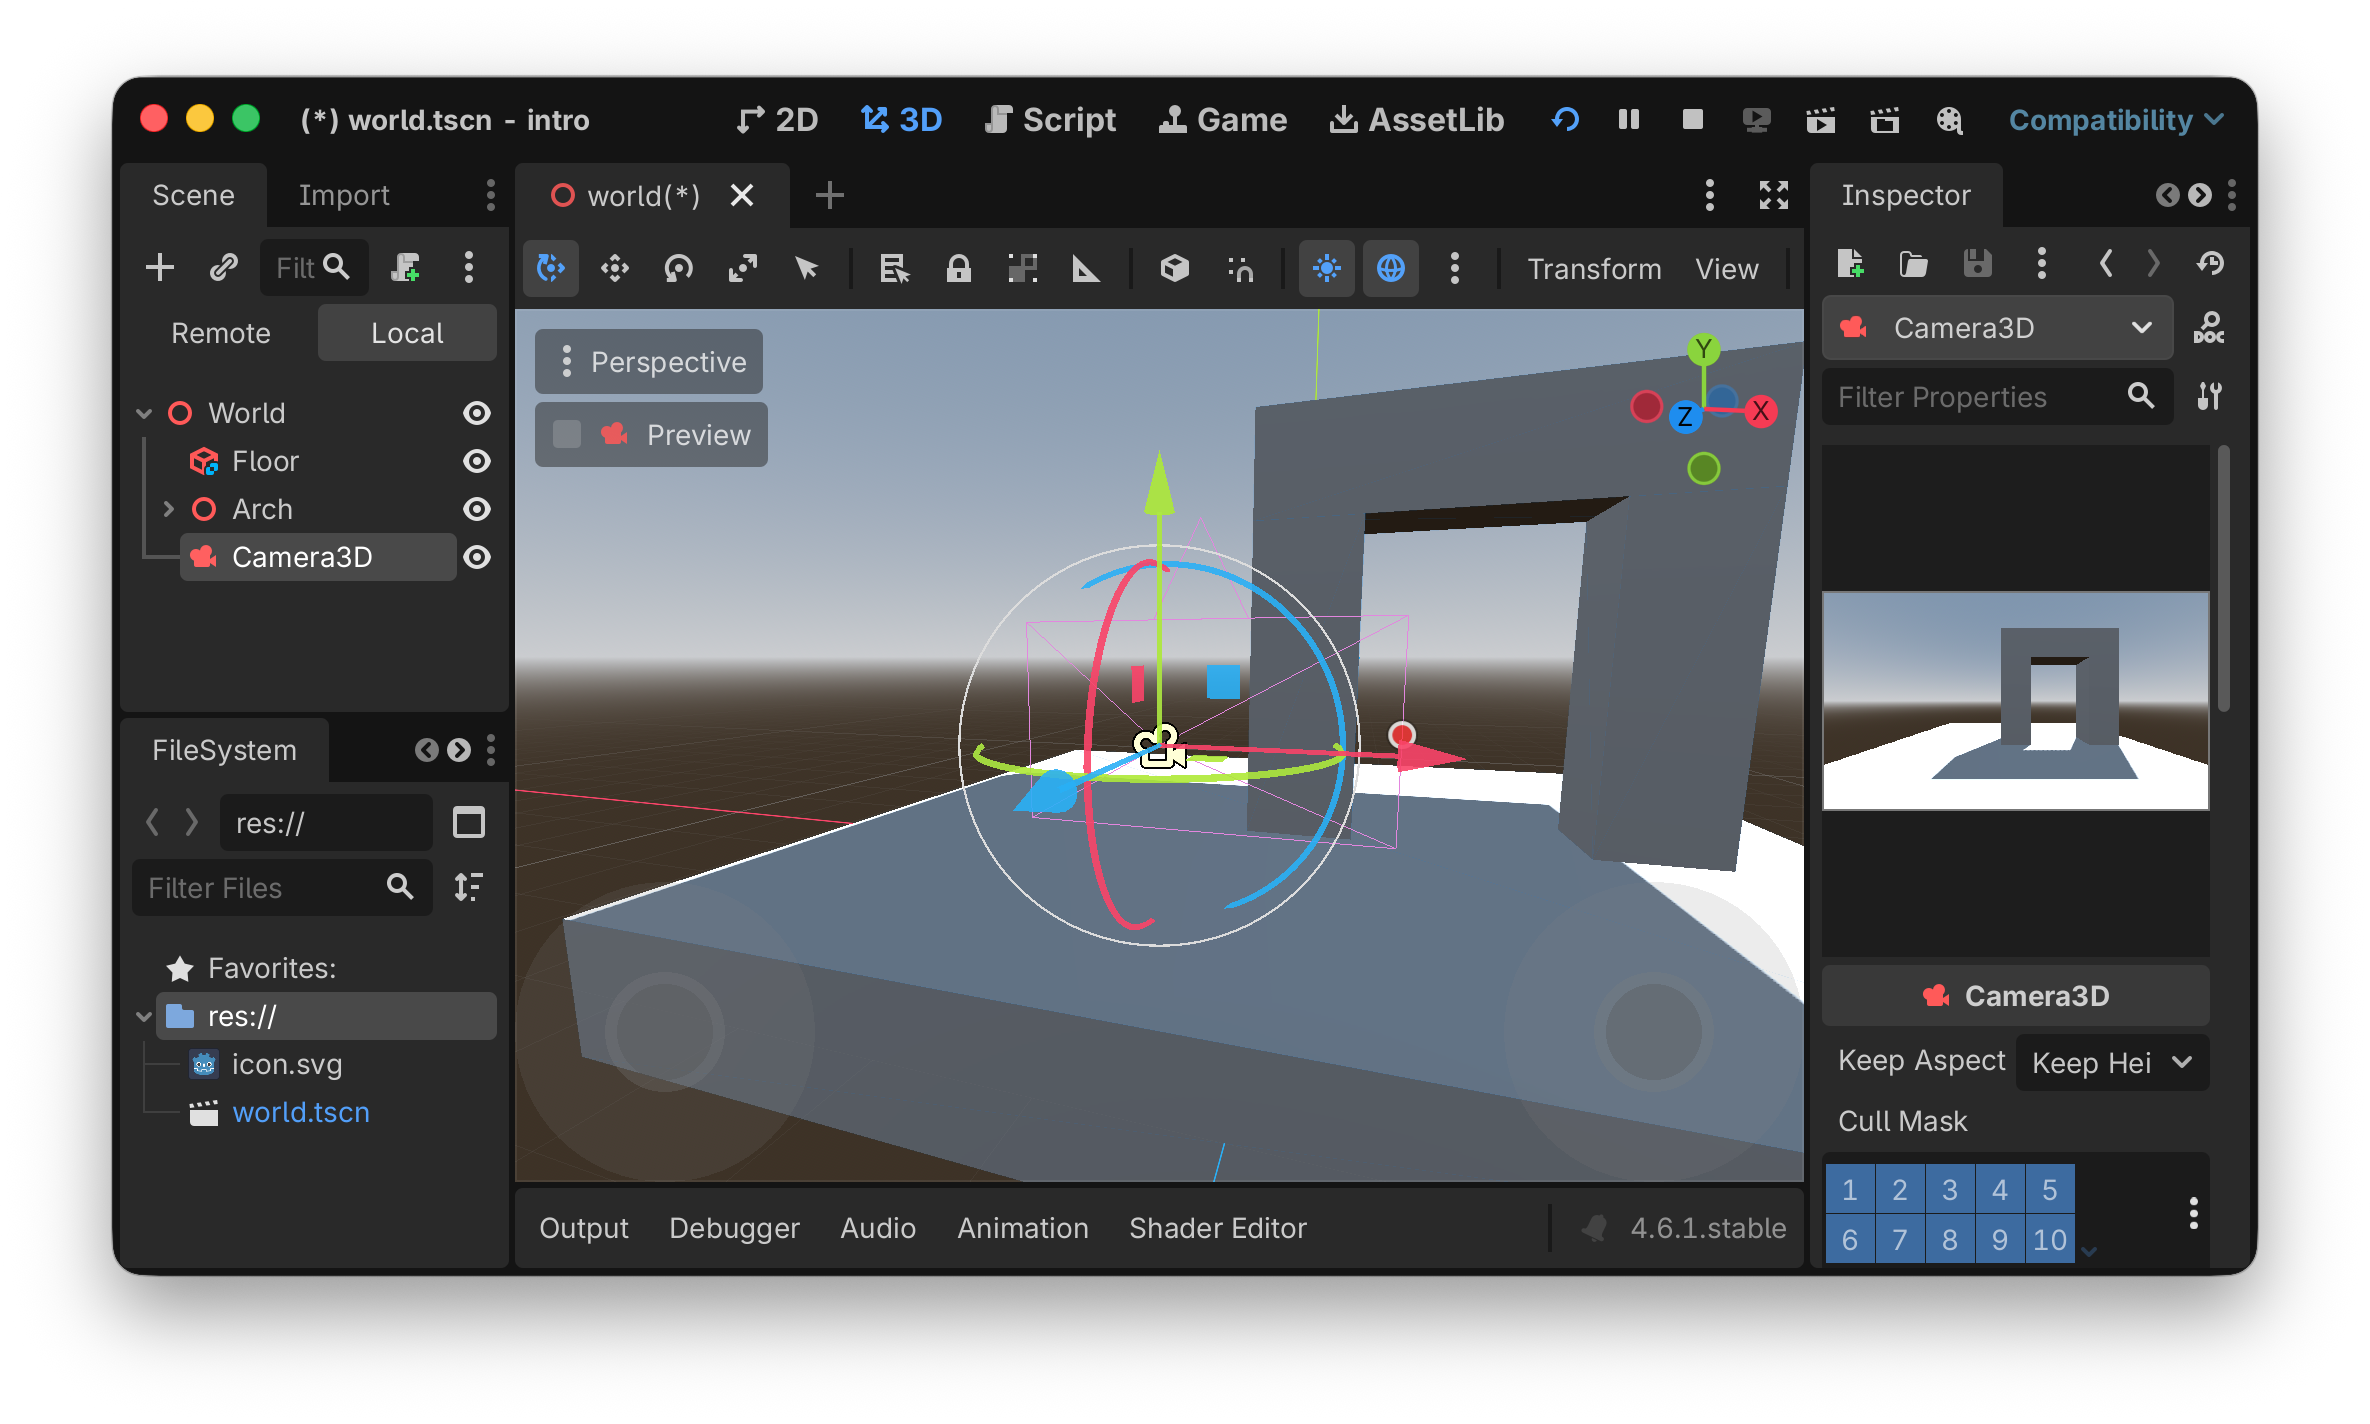Toggle visibility of the Arch node
This screenshot has width=2370, height=1424.
(477, 509)
